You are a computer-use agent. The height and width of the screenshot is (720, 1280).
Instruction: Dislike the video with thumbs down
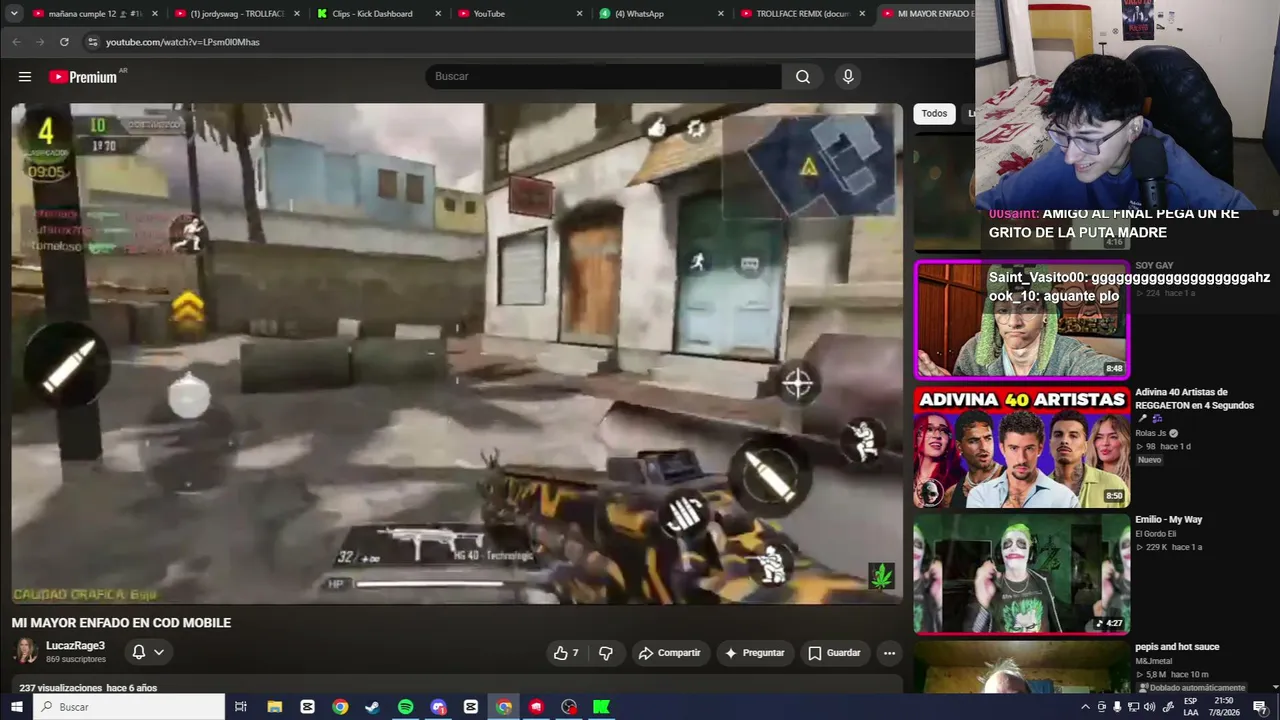coord(606,653)
